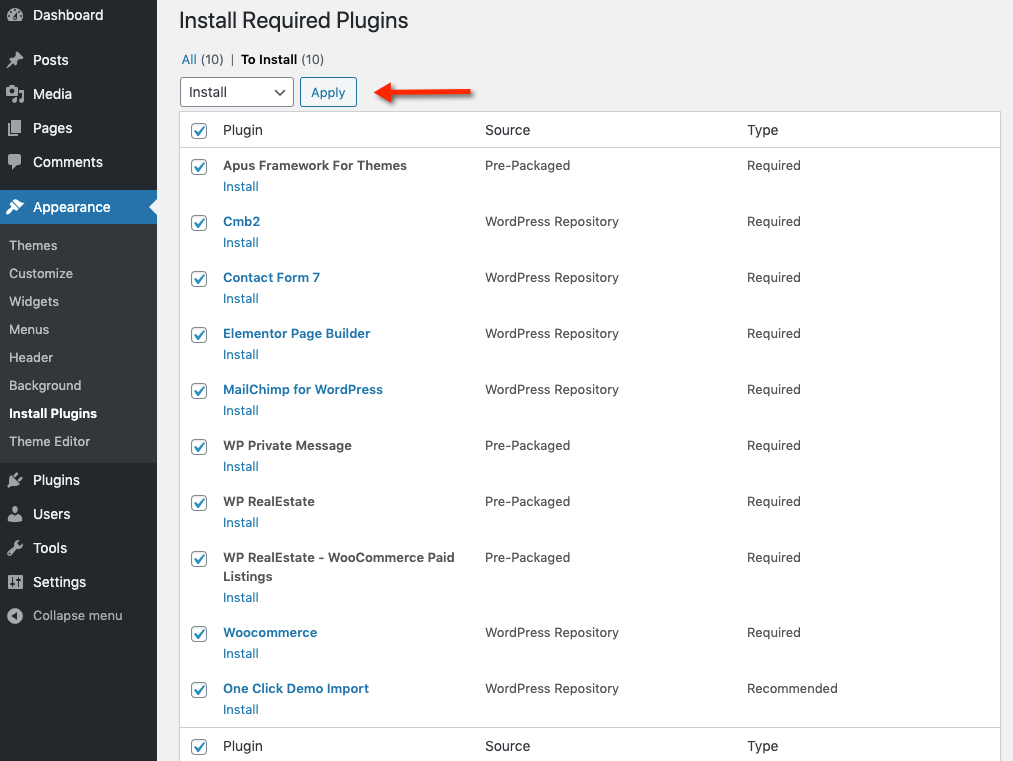This screenshot has width=1013, height=761.
Task: Uncheck the Woocommerce plugin checkbox
Action: coord(199,634)
